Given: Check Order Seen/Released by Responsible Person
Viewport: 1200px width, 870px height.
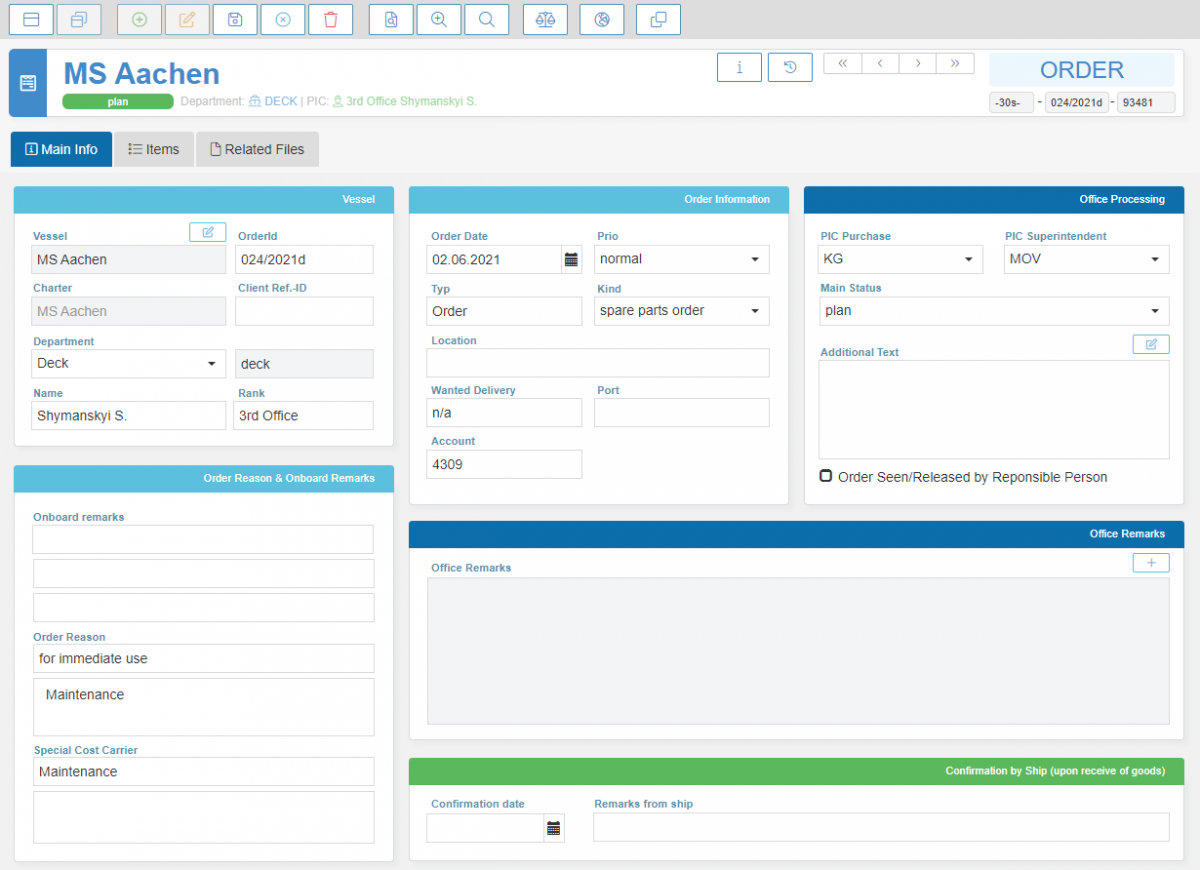Looking at the screenshot, I should pos(825,476).
